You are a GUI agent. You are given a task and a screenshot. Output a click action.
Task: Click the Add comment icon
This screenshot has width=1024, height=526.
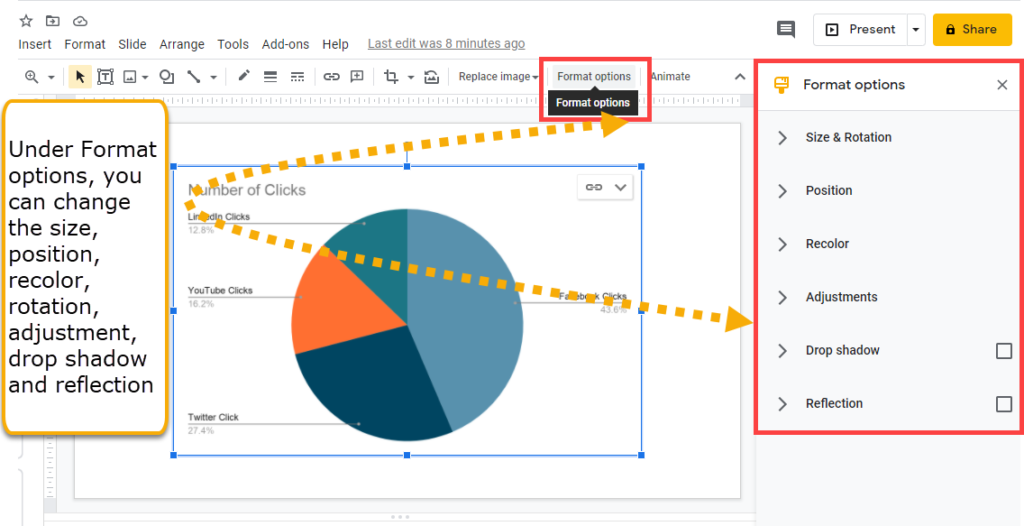357,76
